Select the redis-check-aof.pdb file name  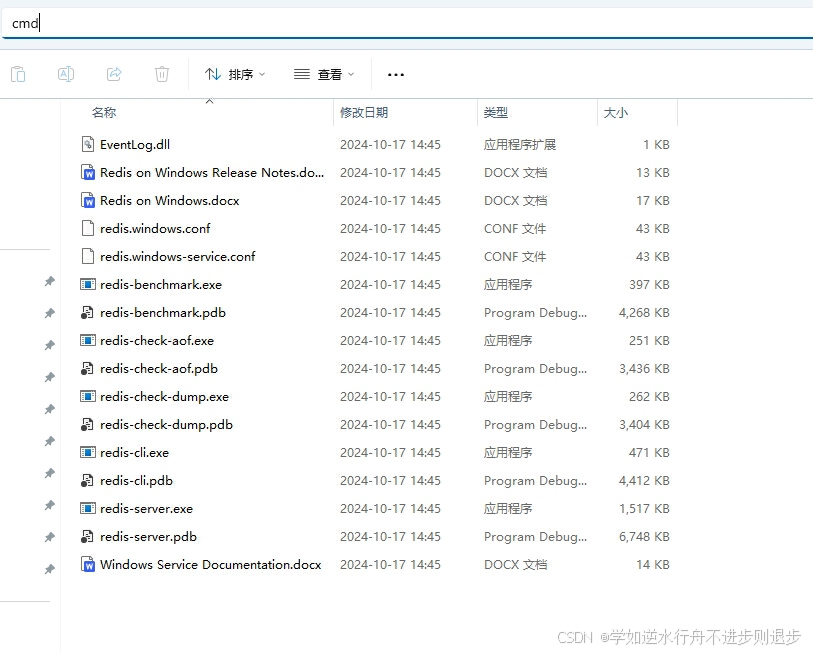coord(159,369)
